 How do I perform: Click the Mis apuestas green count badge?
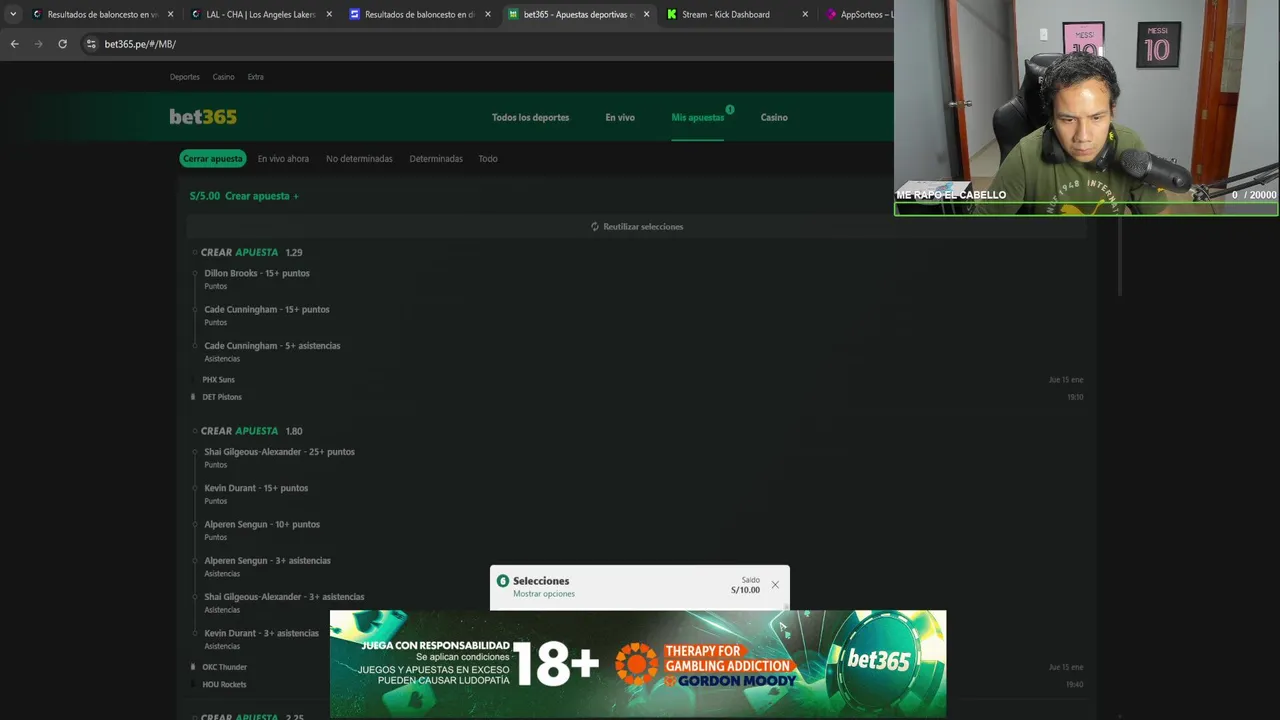click(x=730, y=109)
